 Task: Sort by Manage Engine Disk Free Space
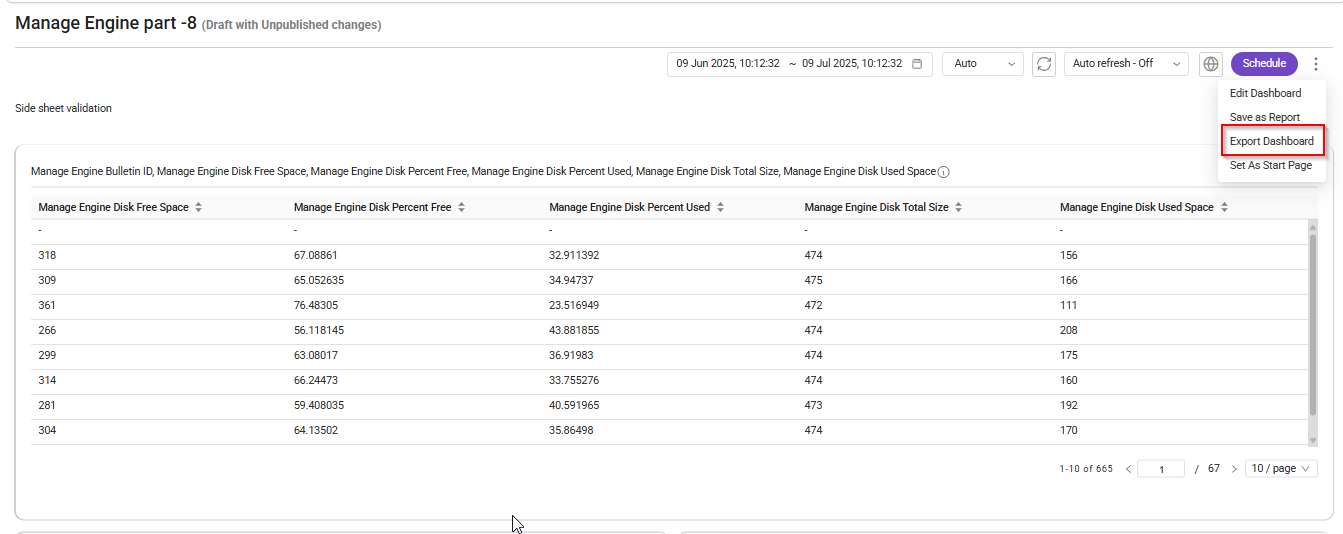pyautogui.click(x=198, y=208)
